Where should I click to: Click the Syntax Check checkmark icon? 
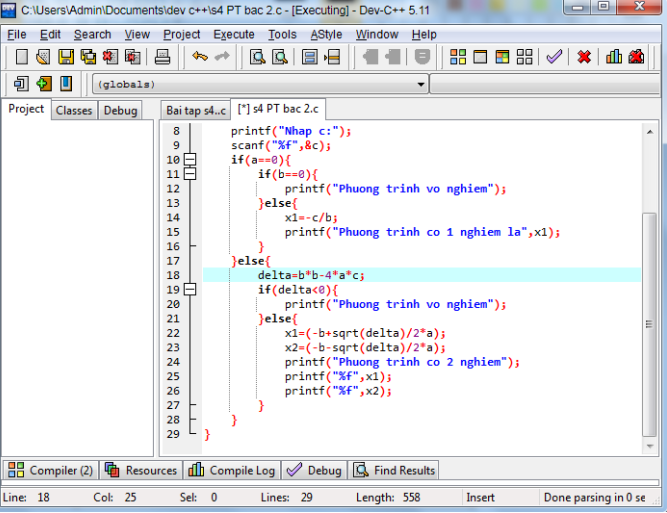[x=554, y=57]
